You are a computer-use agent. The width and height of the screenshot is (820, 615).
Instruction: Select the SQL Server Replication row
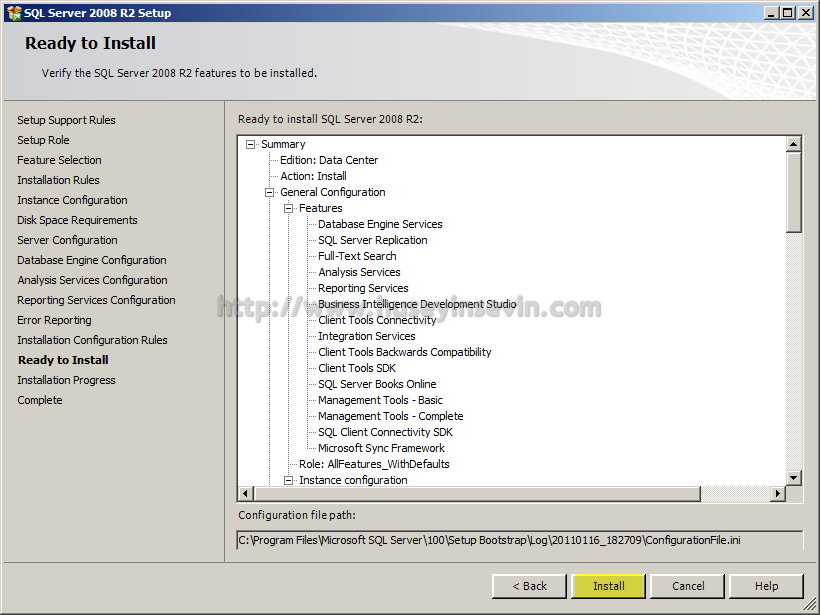(x=373, y=241)
